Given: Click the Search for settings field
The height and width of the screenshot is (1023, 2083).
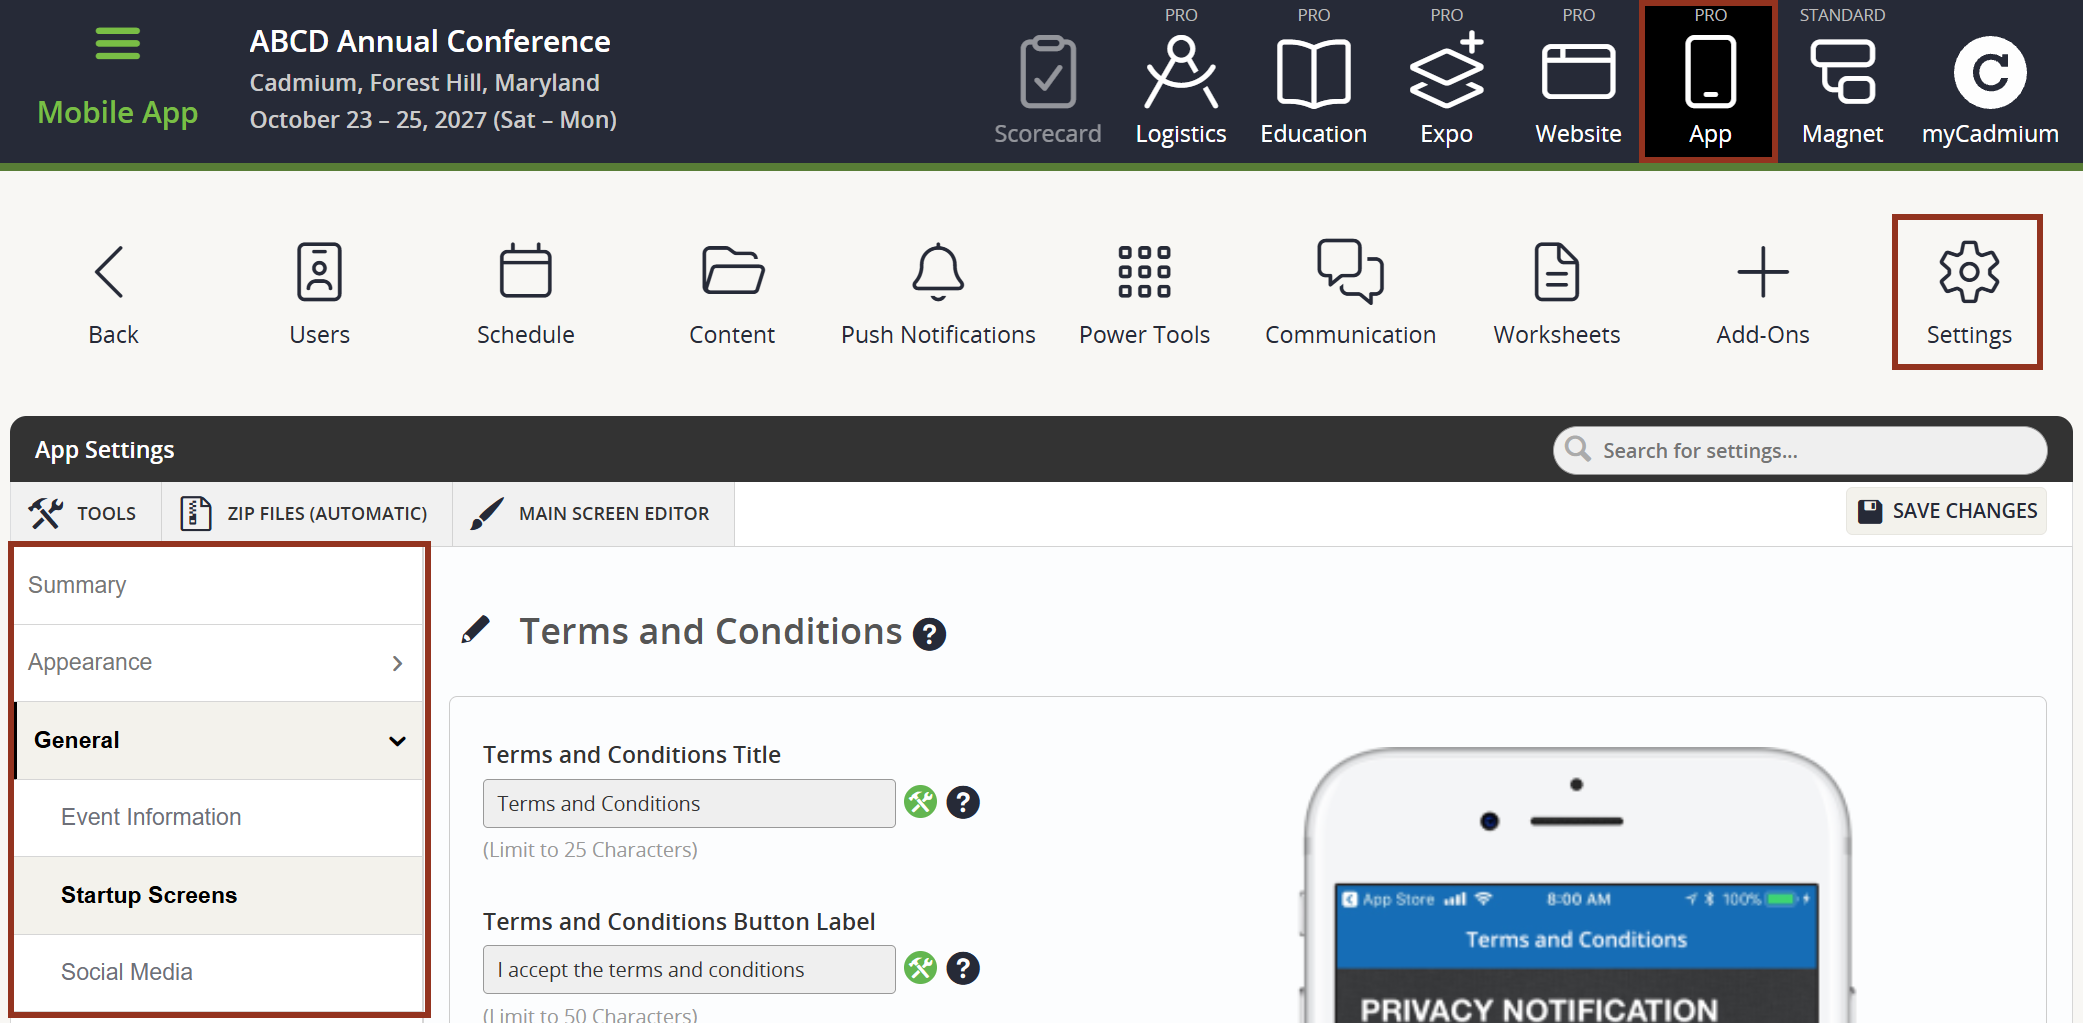Looking at the screenshot, I should pyautogui.click(x=1800, y=451).
